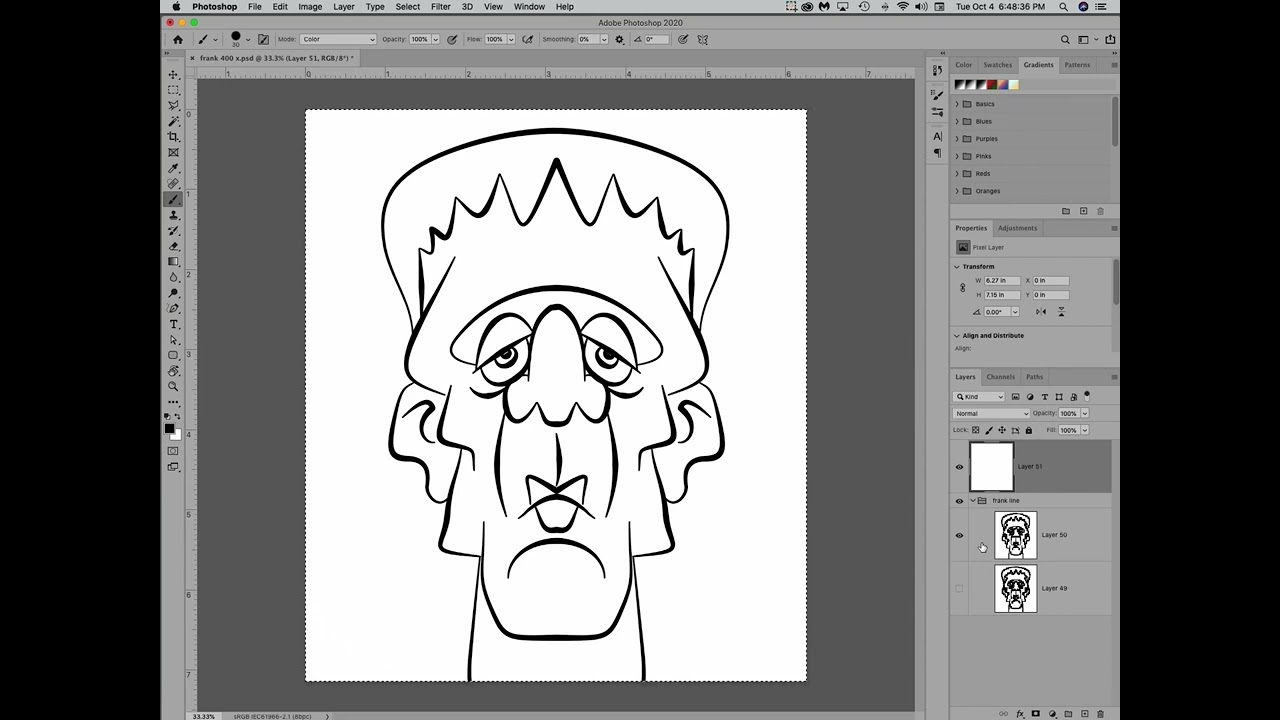Select the Rectangle shape tool
This screenshot has width=1280, height=720.
pyautogui.click(x=173, y=355)
